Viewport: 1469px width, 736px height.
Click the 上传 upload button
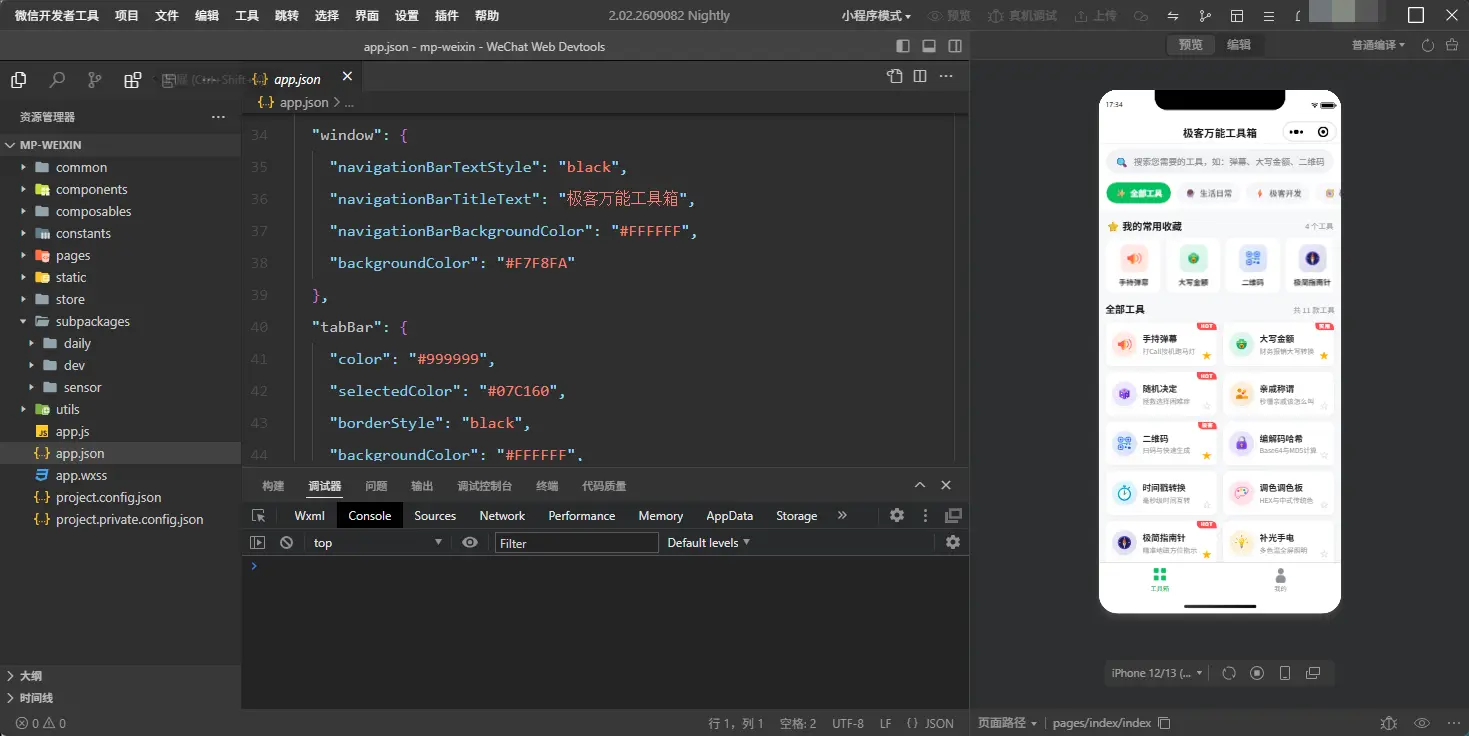pyautogui.click(x=1095, y=16)
